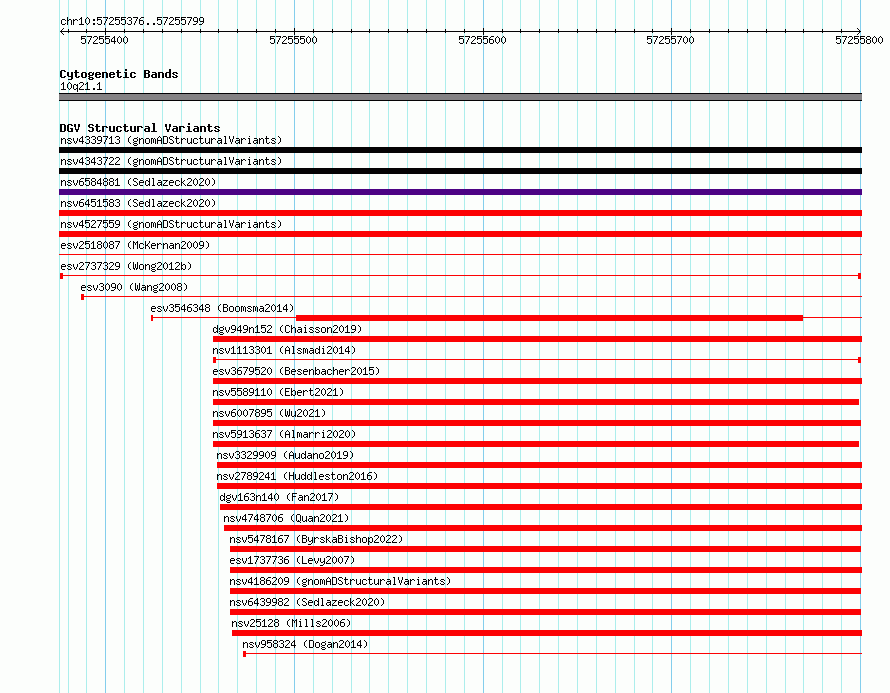Click nsv6451583 (Sedlazeck2020) variant label
The image size is (890, 693).
click(138, 203)
